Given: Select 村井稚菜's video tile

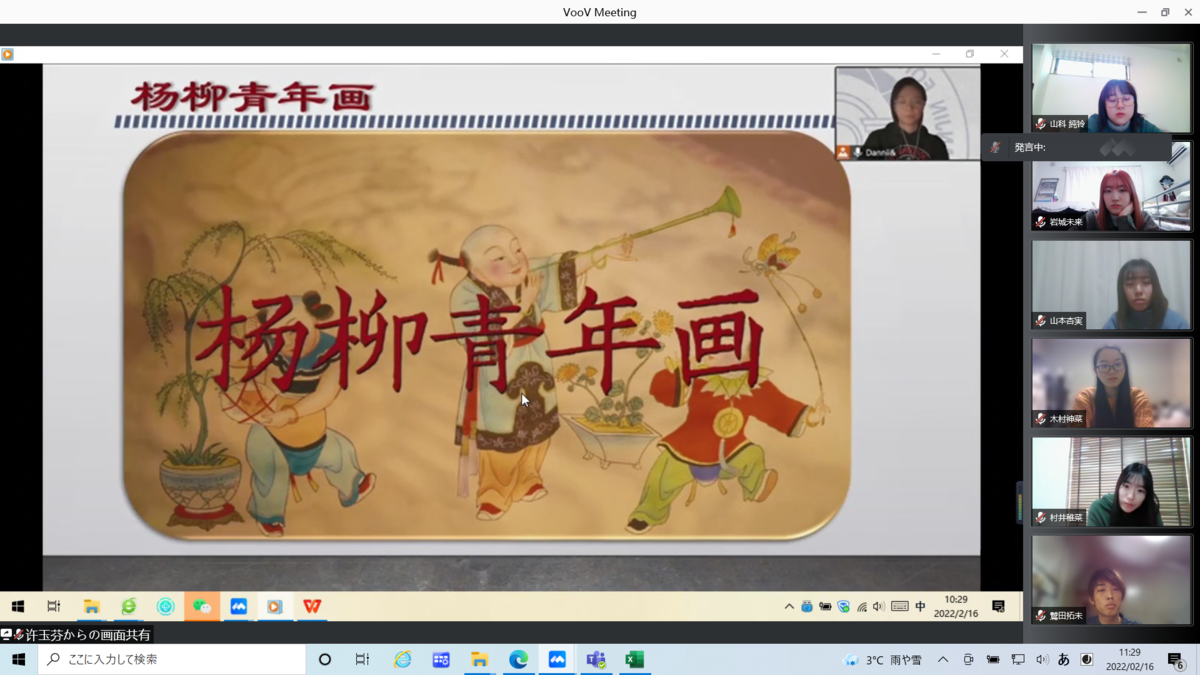Looking at the screenshot, I should (1111, 482).
